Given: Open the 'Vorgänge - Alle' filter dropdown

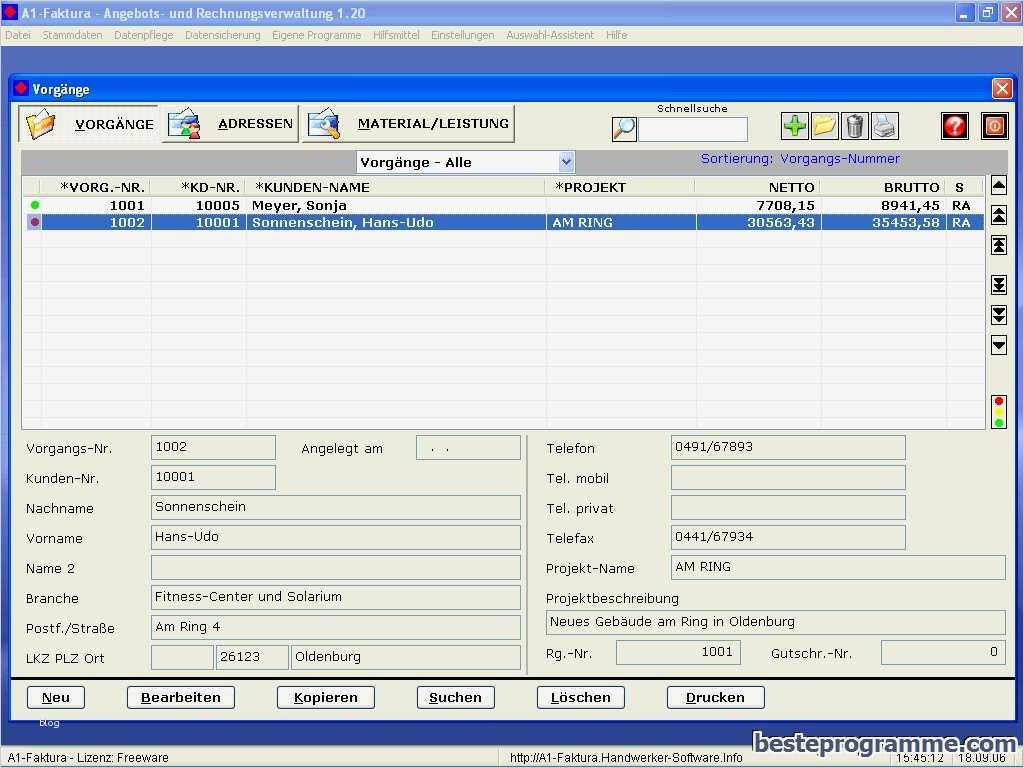Looking at the screenshot, I should (566, 162).
